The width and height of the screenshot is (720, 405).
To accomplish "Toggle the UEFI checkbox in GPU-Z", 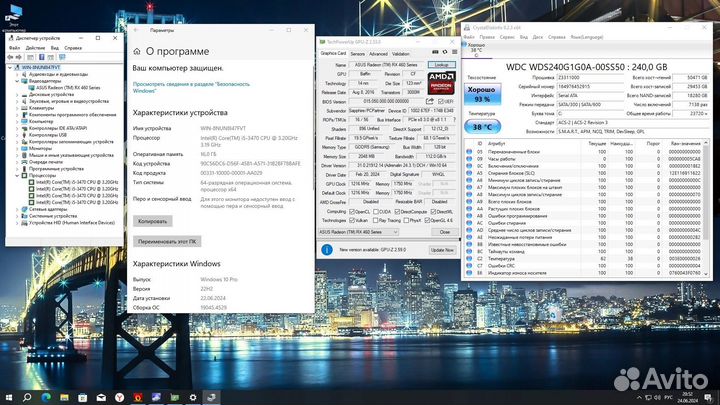I will pyautogui.click(x=440, y=101).
